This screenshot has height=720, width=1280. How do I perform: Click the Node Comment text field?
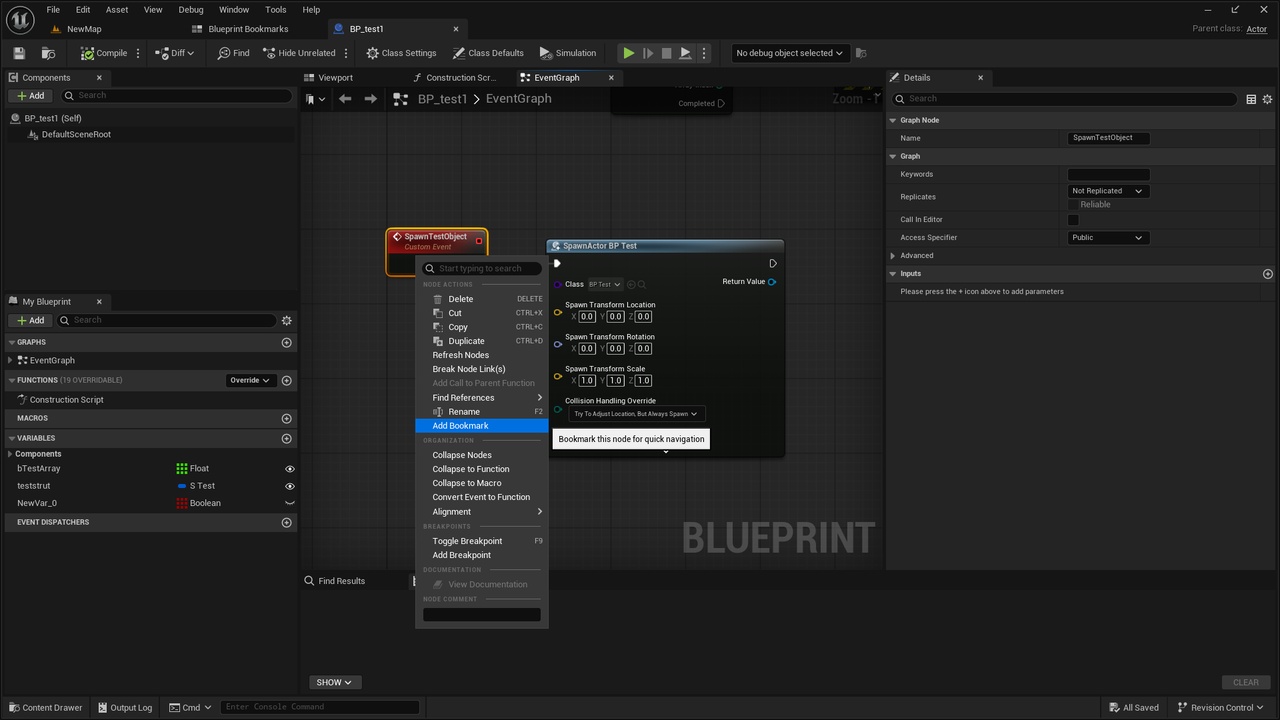coord(482,615)
